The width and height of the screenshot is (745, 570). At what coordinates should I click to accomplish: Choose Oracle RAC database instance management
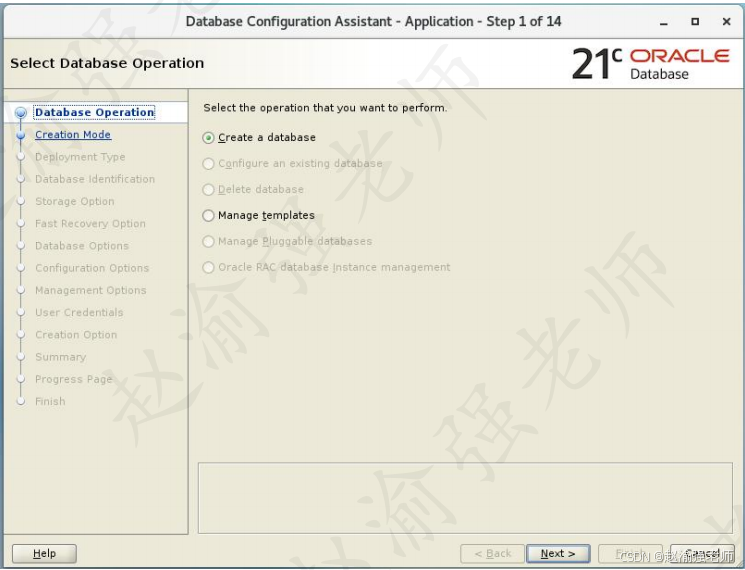tap(208, 267)
